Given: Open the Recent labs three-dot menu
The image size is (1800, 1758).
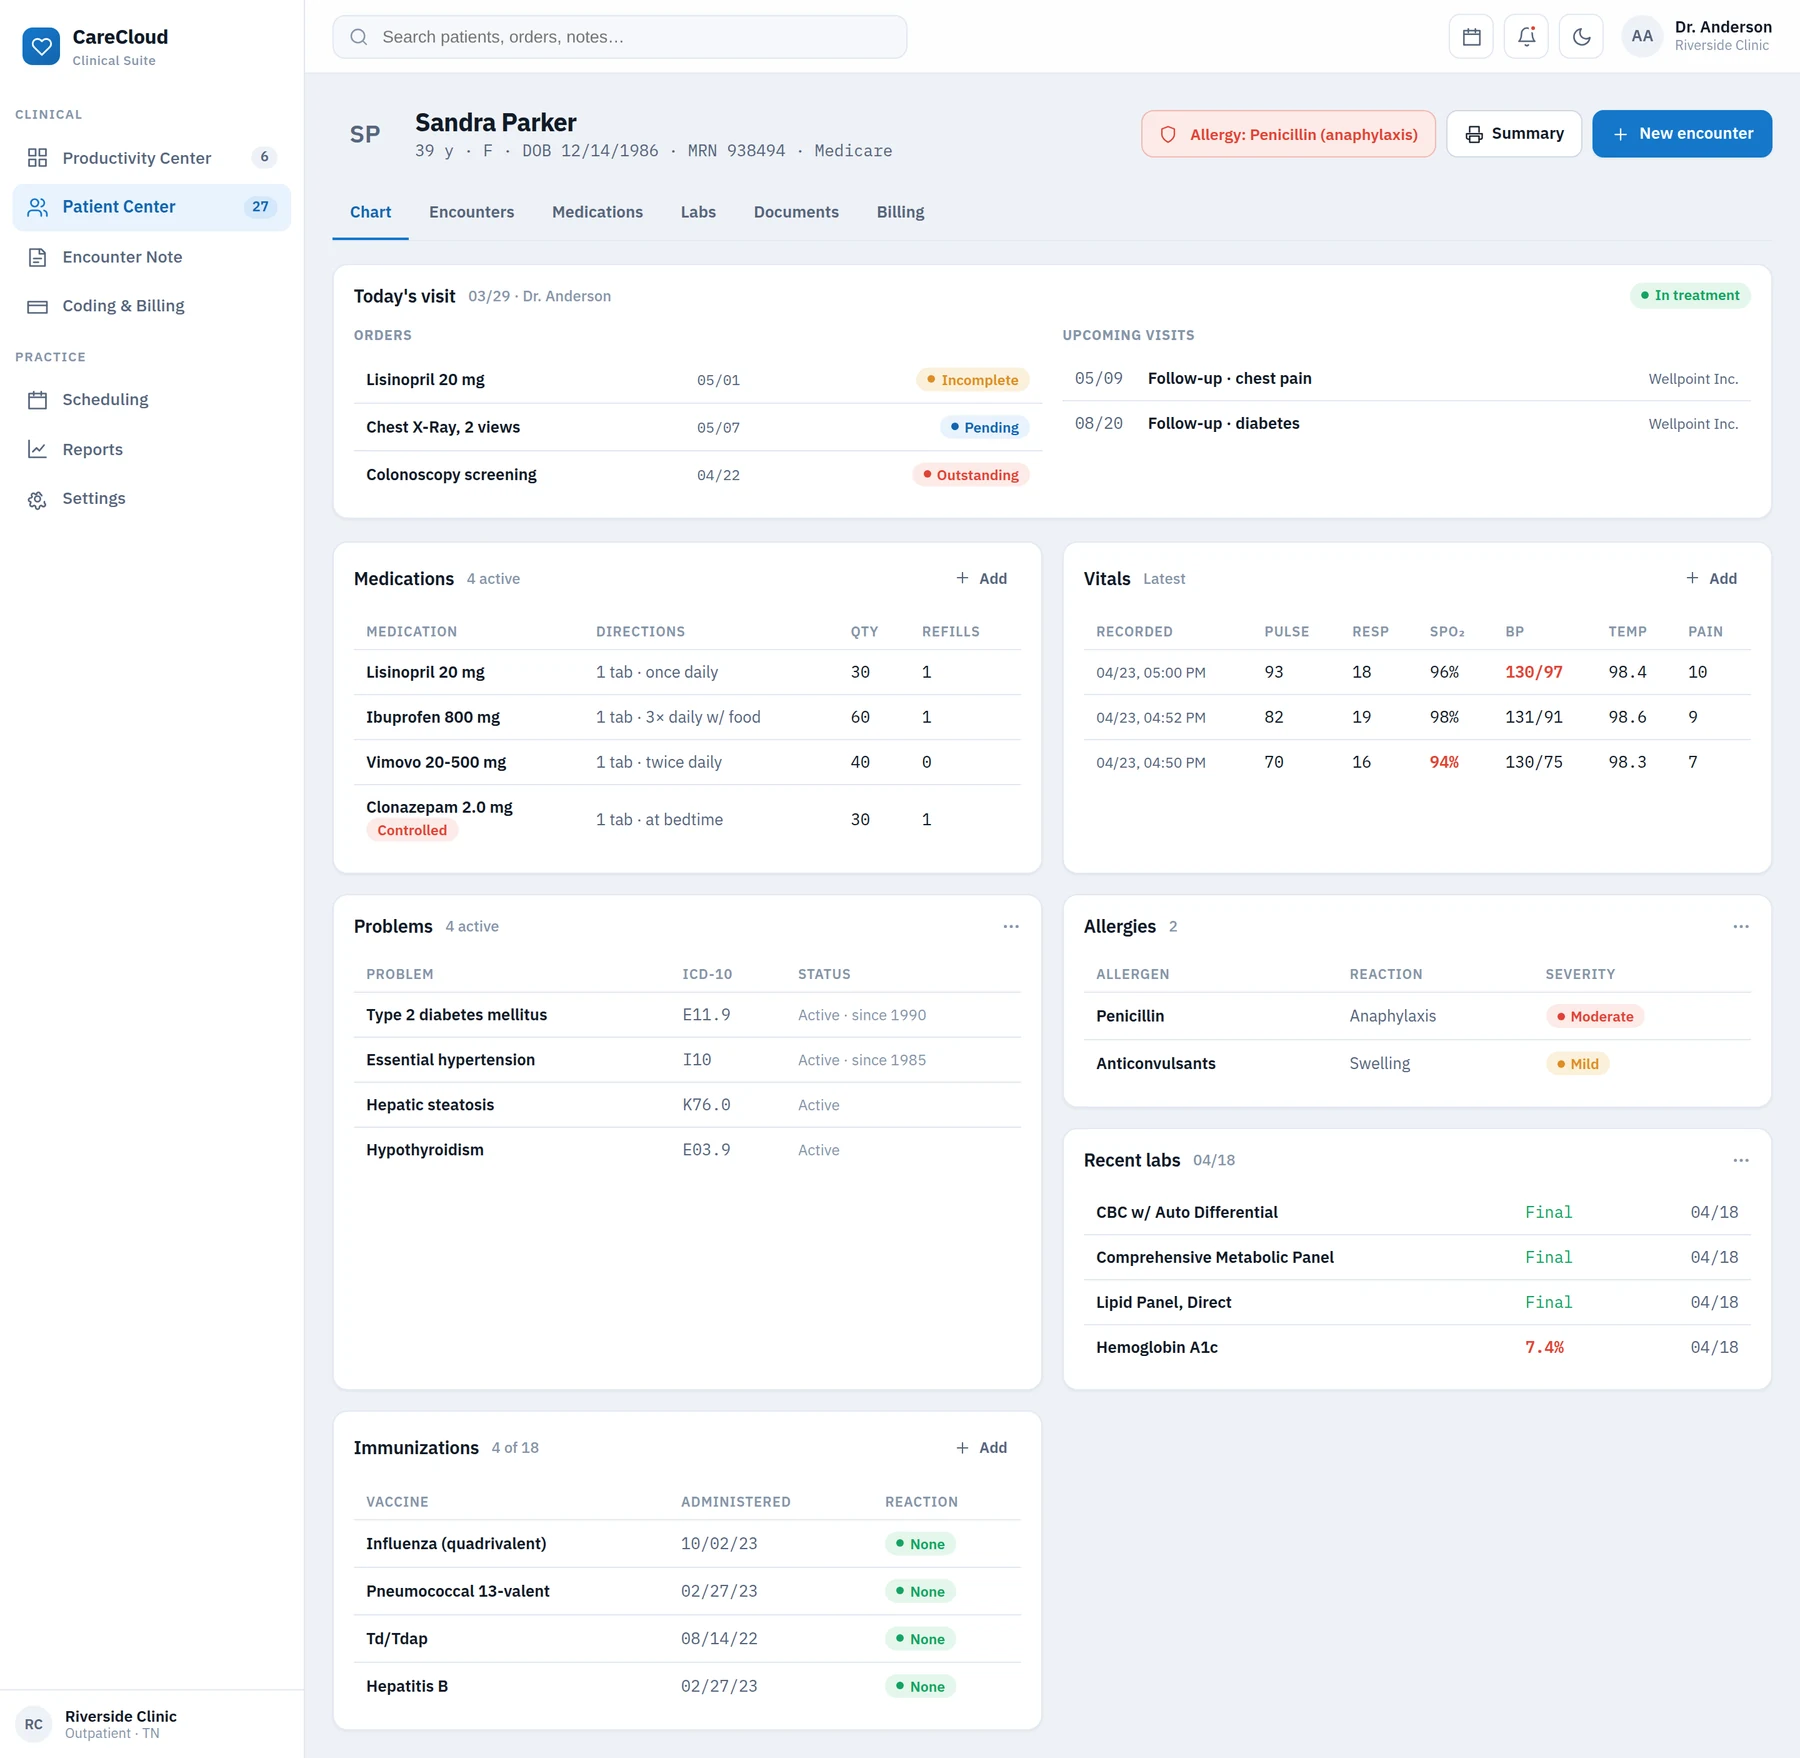Looking at the screenshot, I should (1741, 1161).
